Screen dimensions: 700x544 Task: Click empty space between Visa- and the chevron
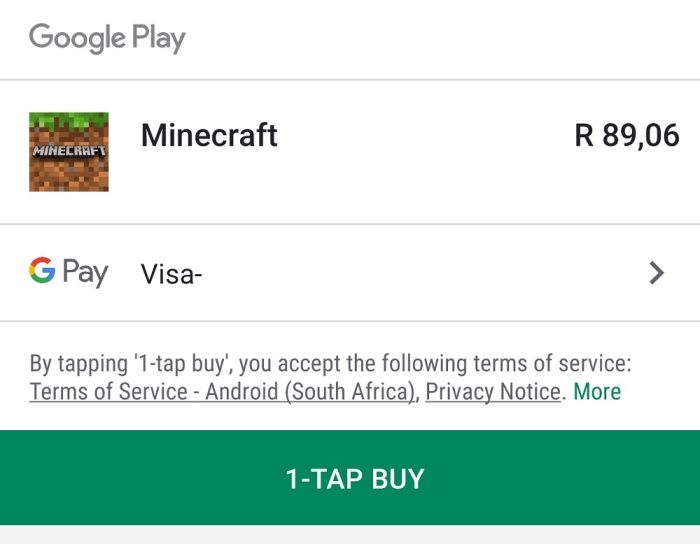pyautogui.click(x=420, y=272)
